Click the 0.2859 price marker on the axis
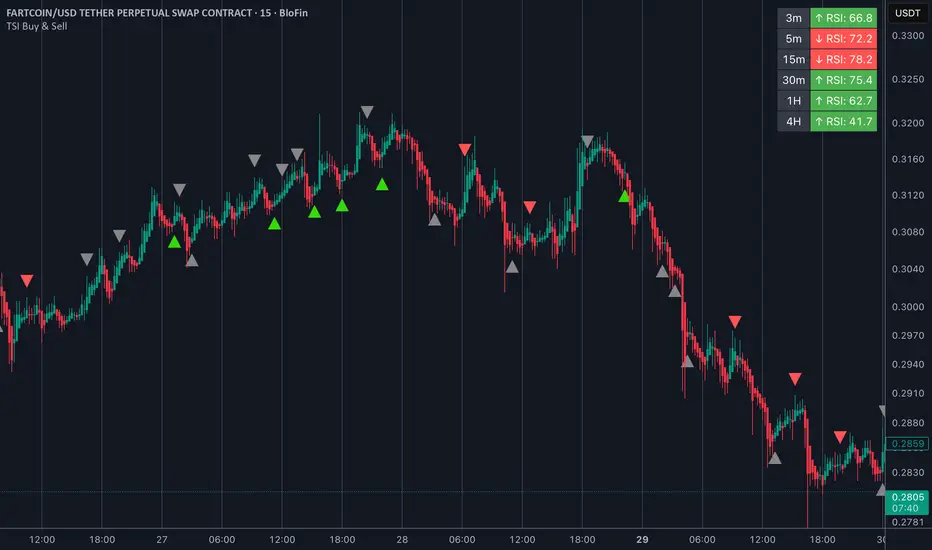 [907, 444]
